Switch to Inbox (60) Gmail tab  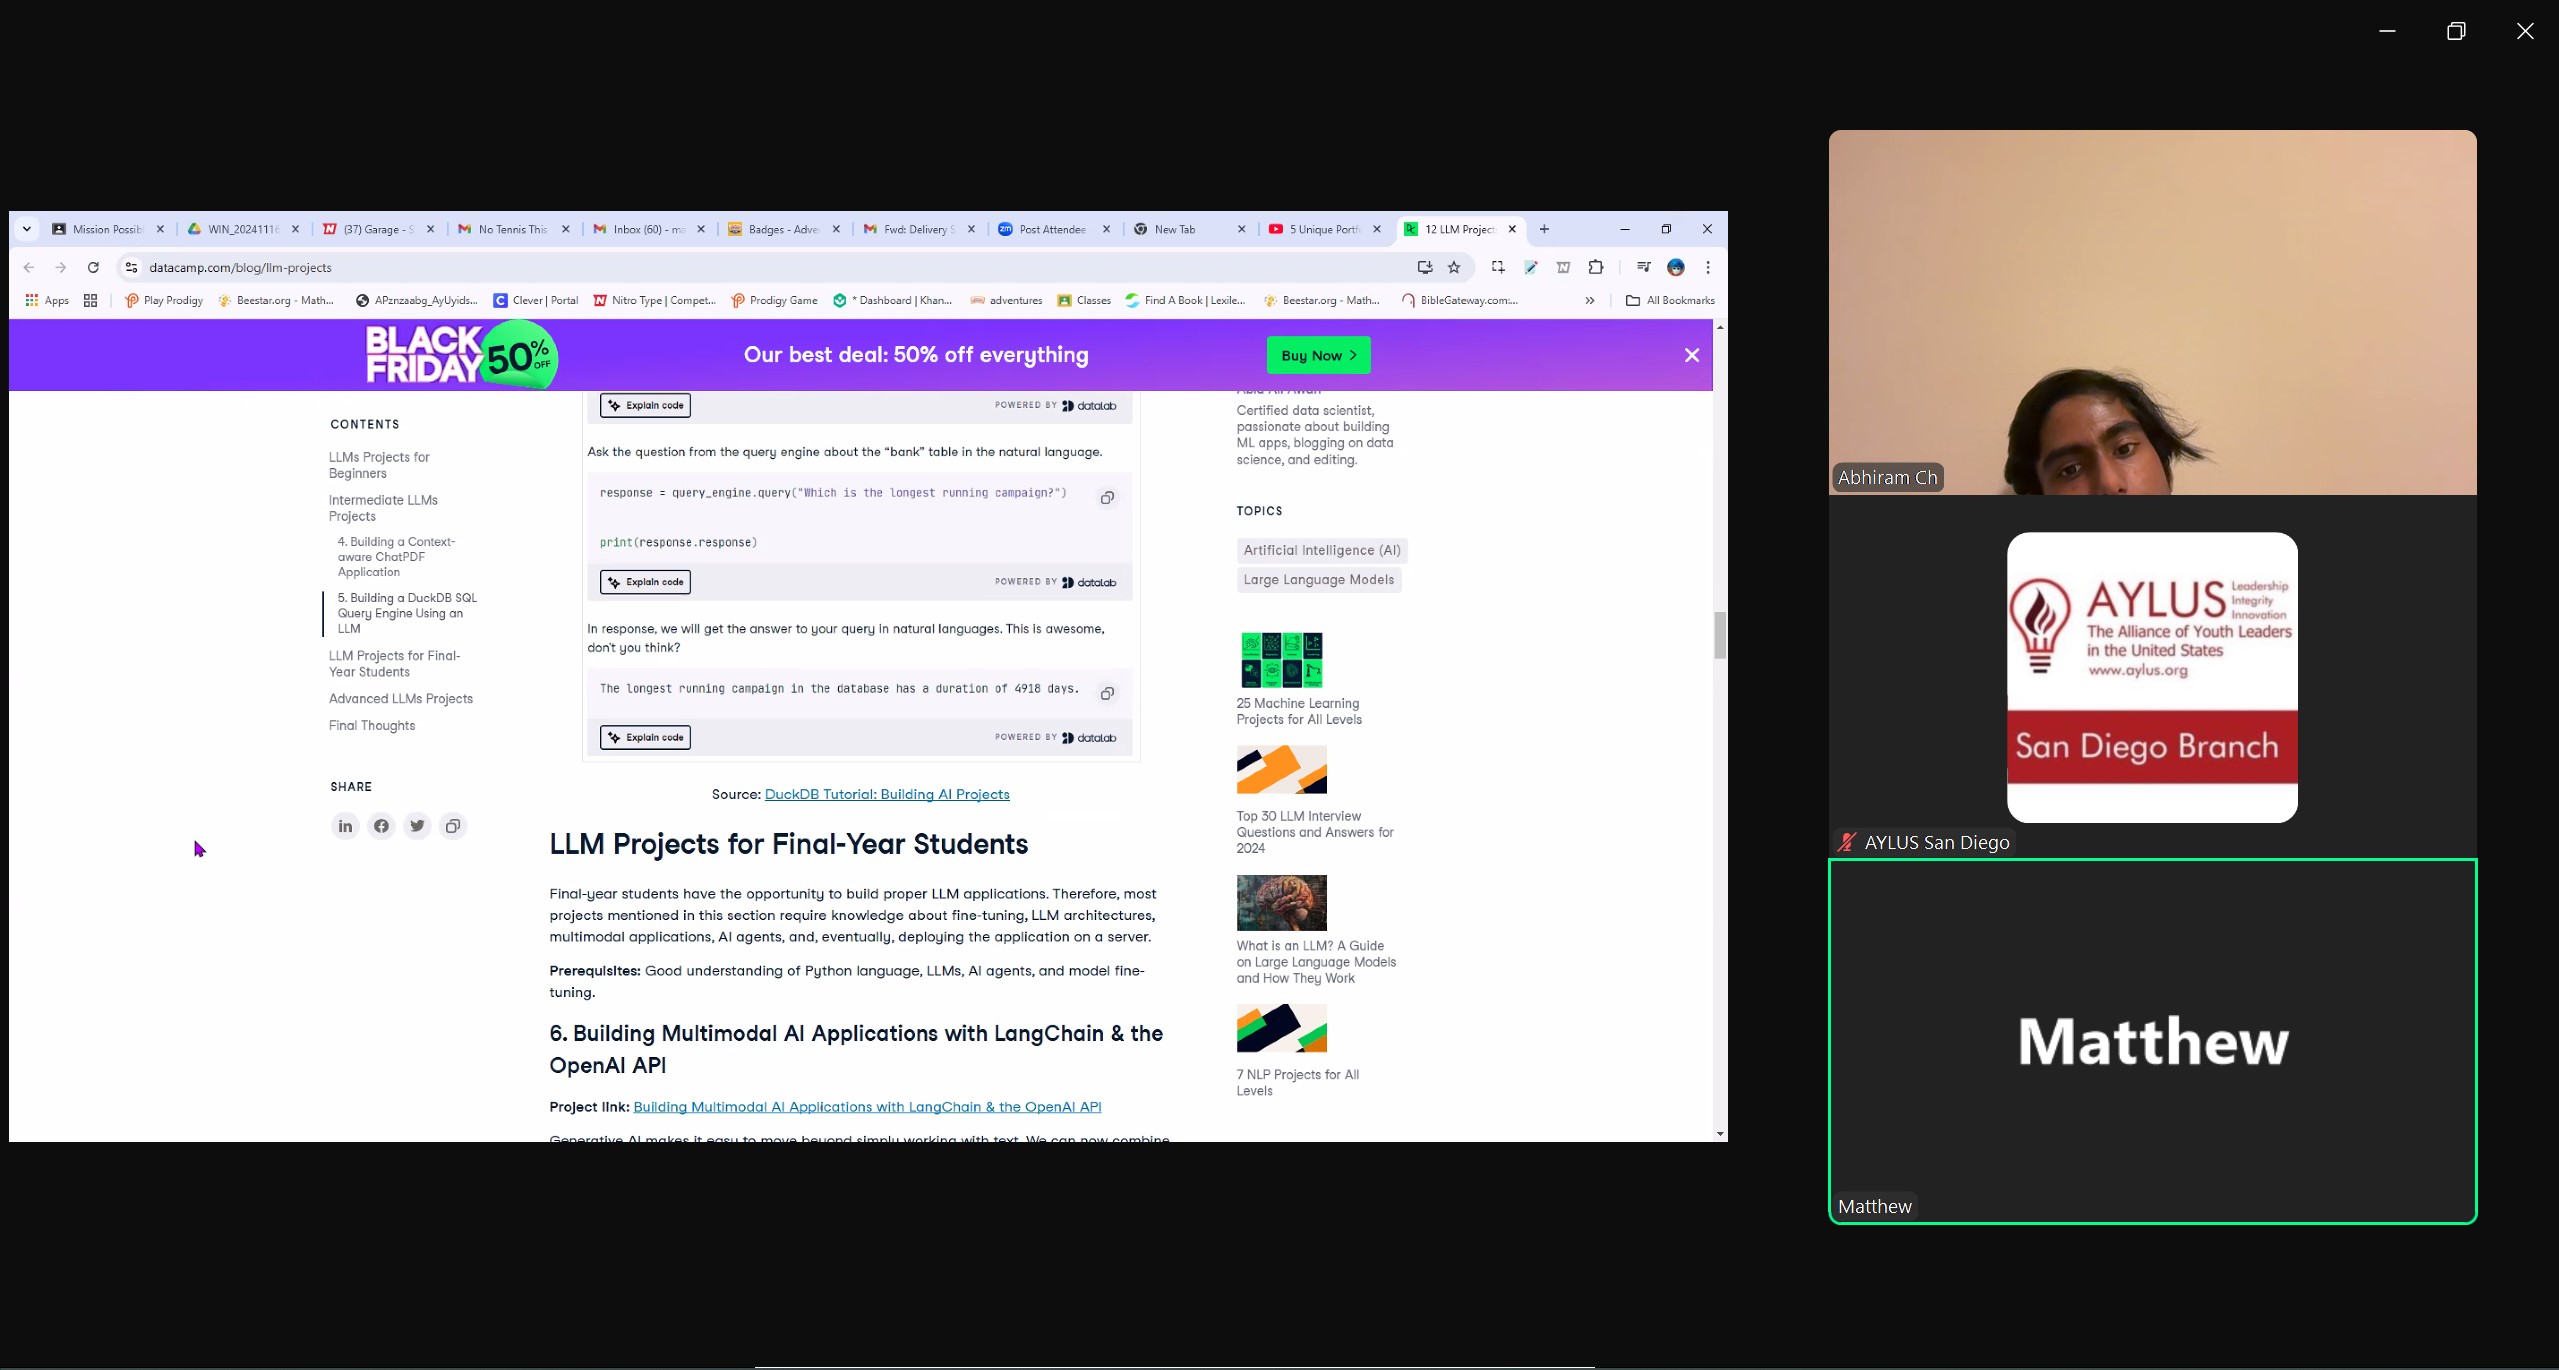[x=648, y=229]
